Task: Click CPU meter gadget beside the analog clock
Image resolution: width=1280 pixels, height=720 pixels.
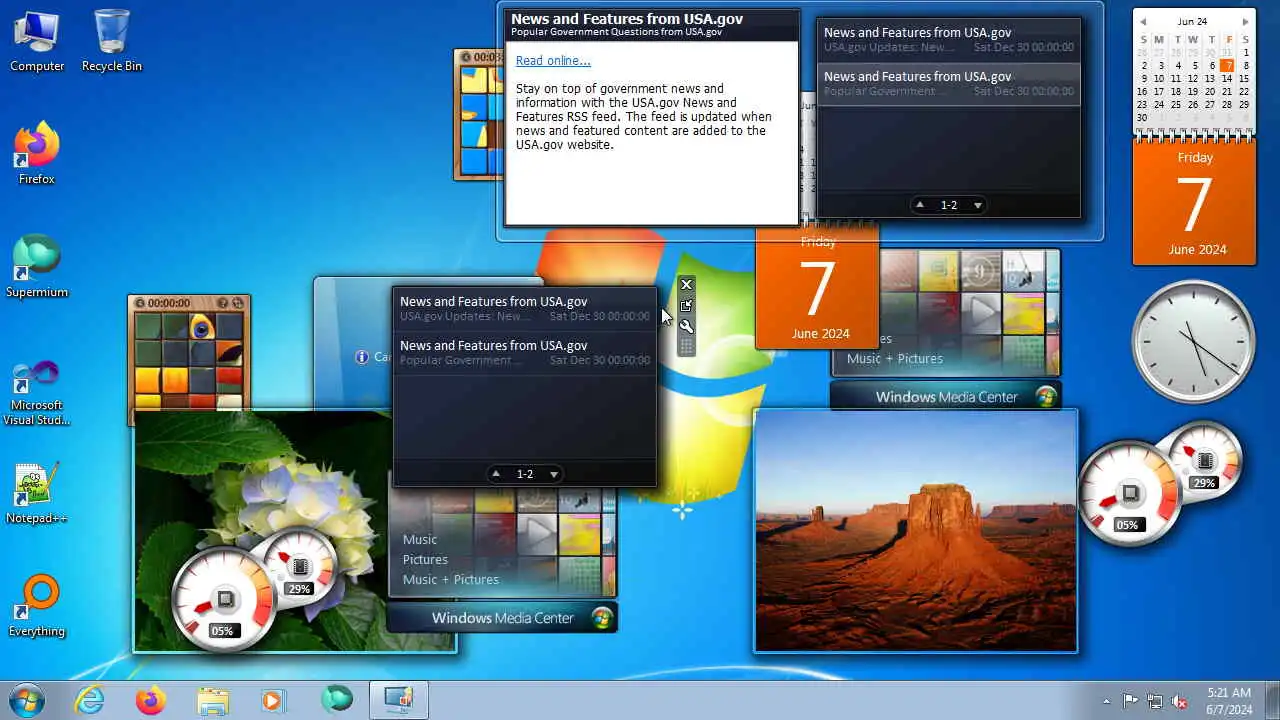Action: point(1160,483)
